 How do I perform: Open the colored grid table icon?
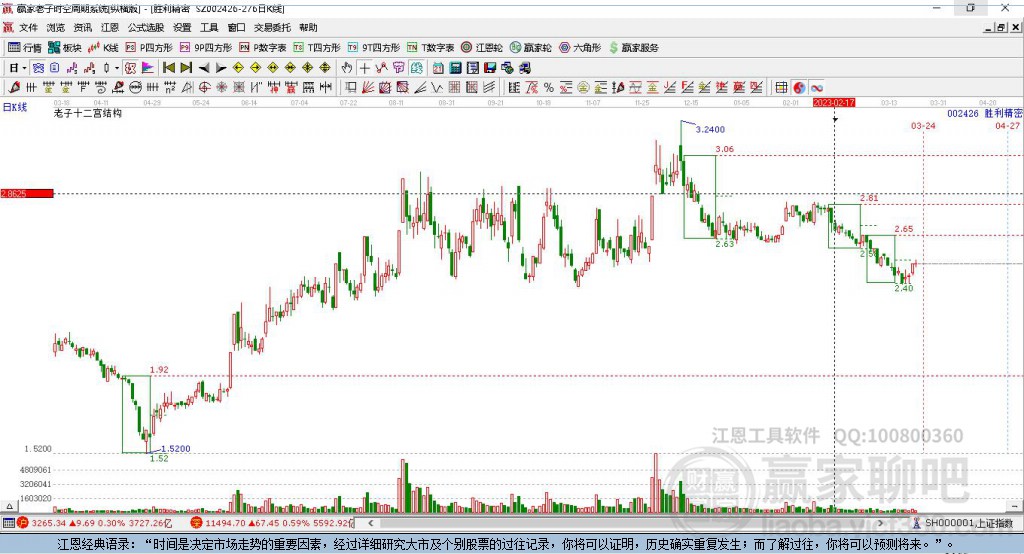point(780,88)
